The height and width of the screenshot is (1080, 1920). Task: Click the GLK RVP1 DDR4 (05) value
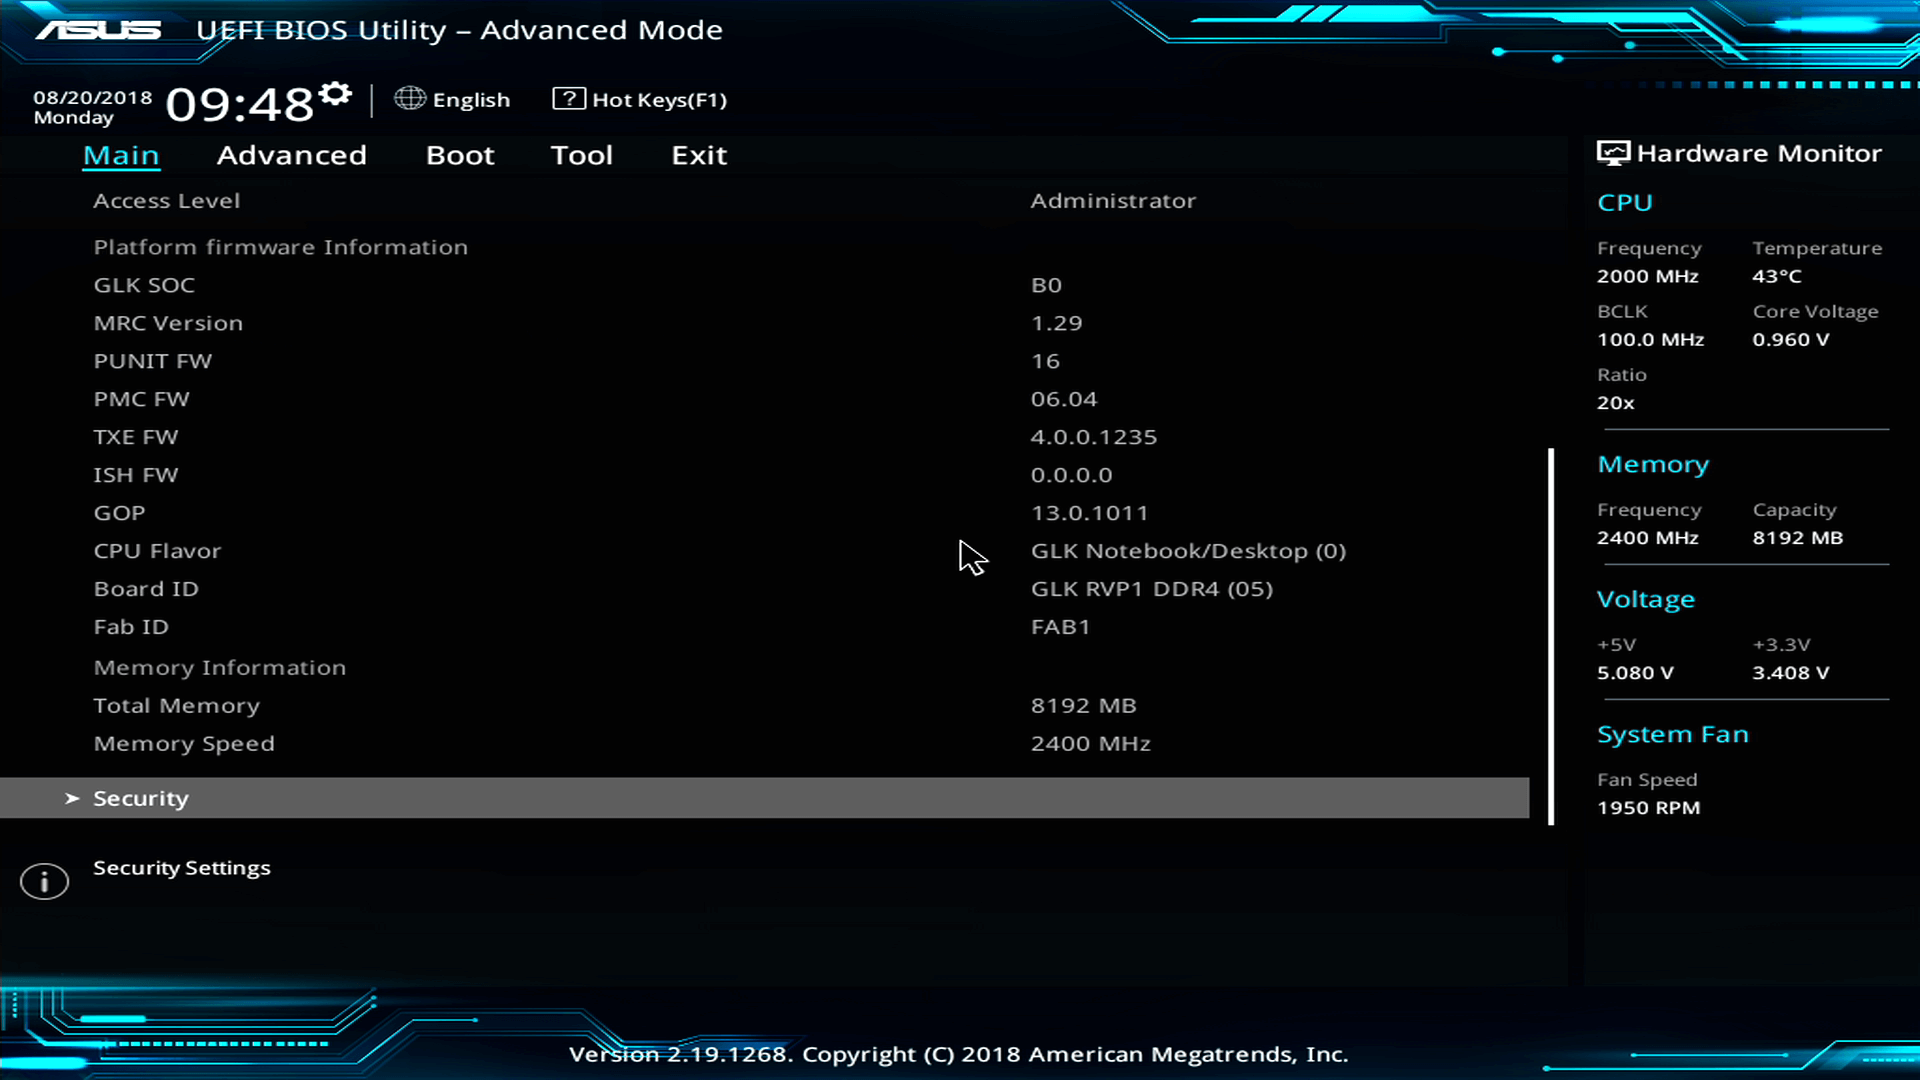click(x=1152, y=589)
